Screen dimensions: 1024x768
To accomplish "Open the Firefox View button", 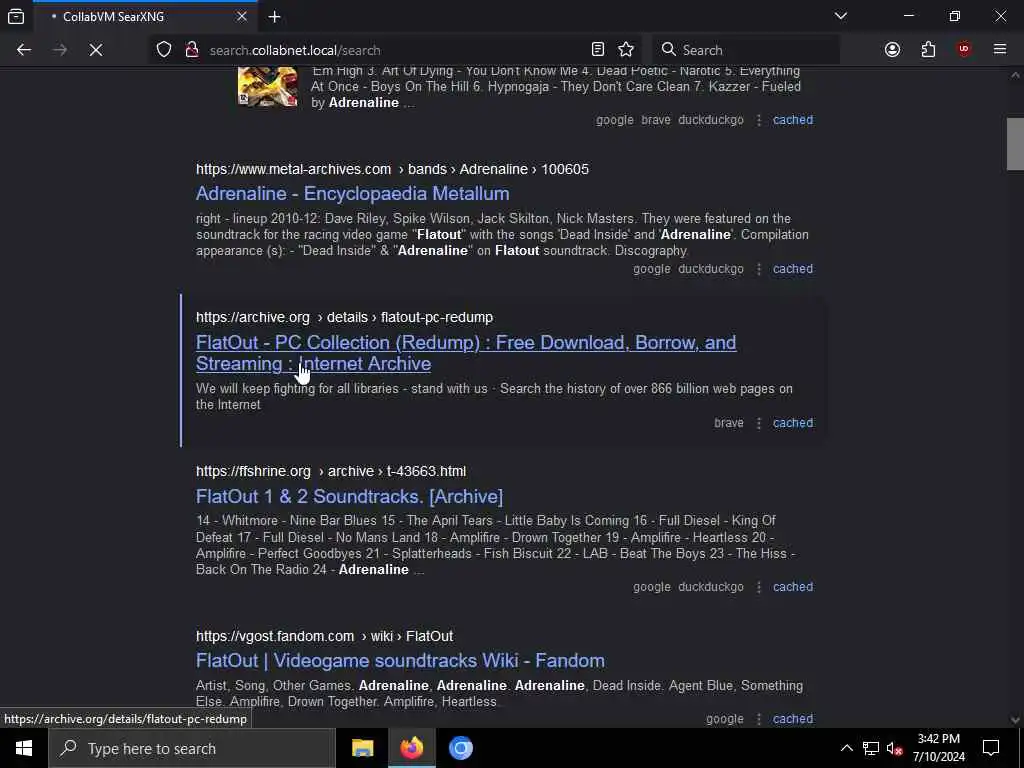I will click(x=16, y=16).
